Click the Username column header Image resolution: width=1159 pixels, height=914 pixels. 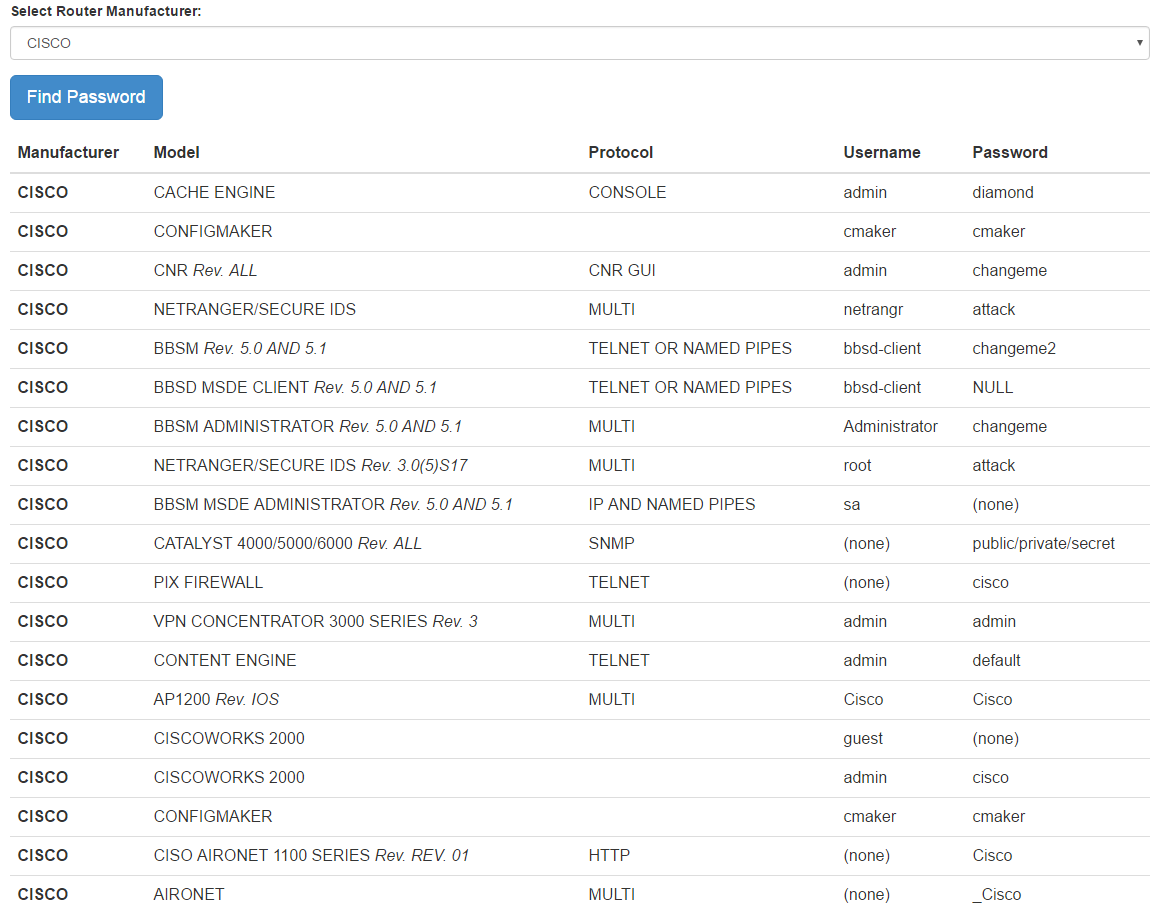(x=882, y=152)
